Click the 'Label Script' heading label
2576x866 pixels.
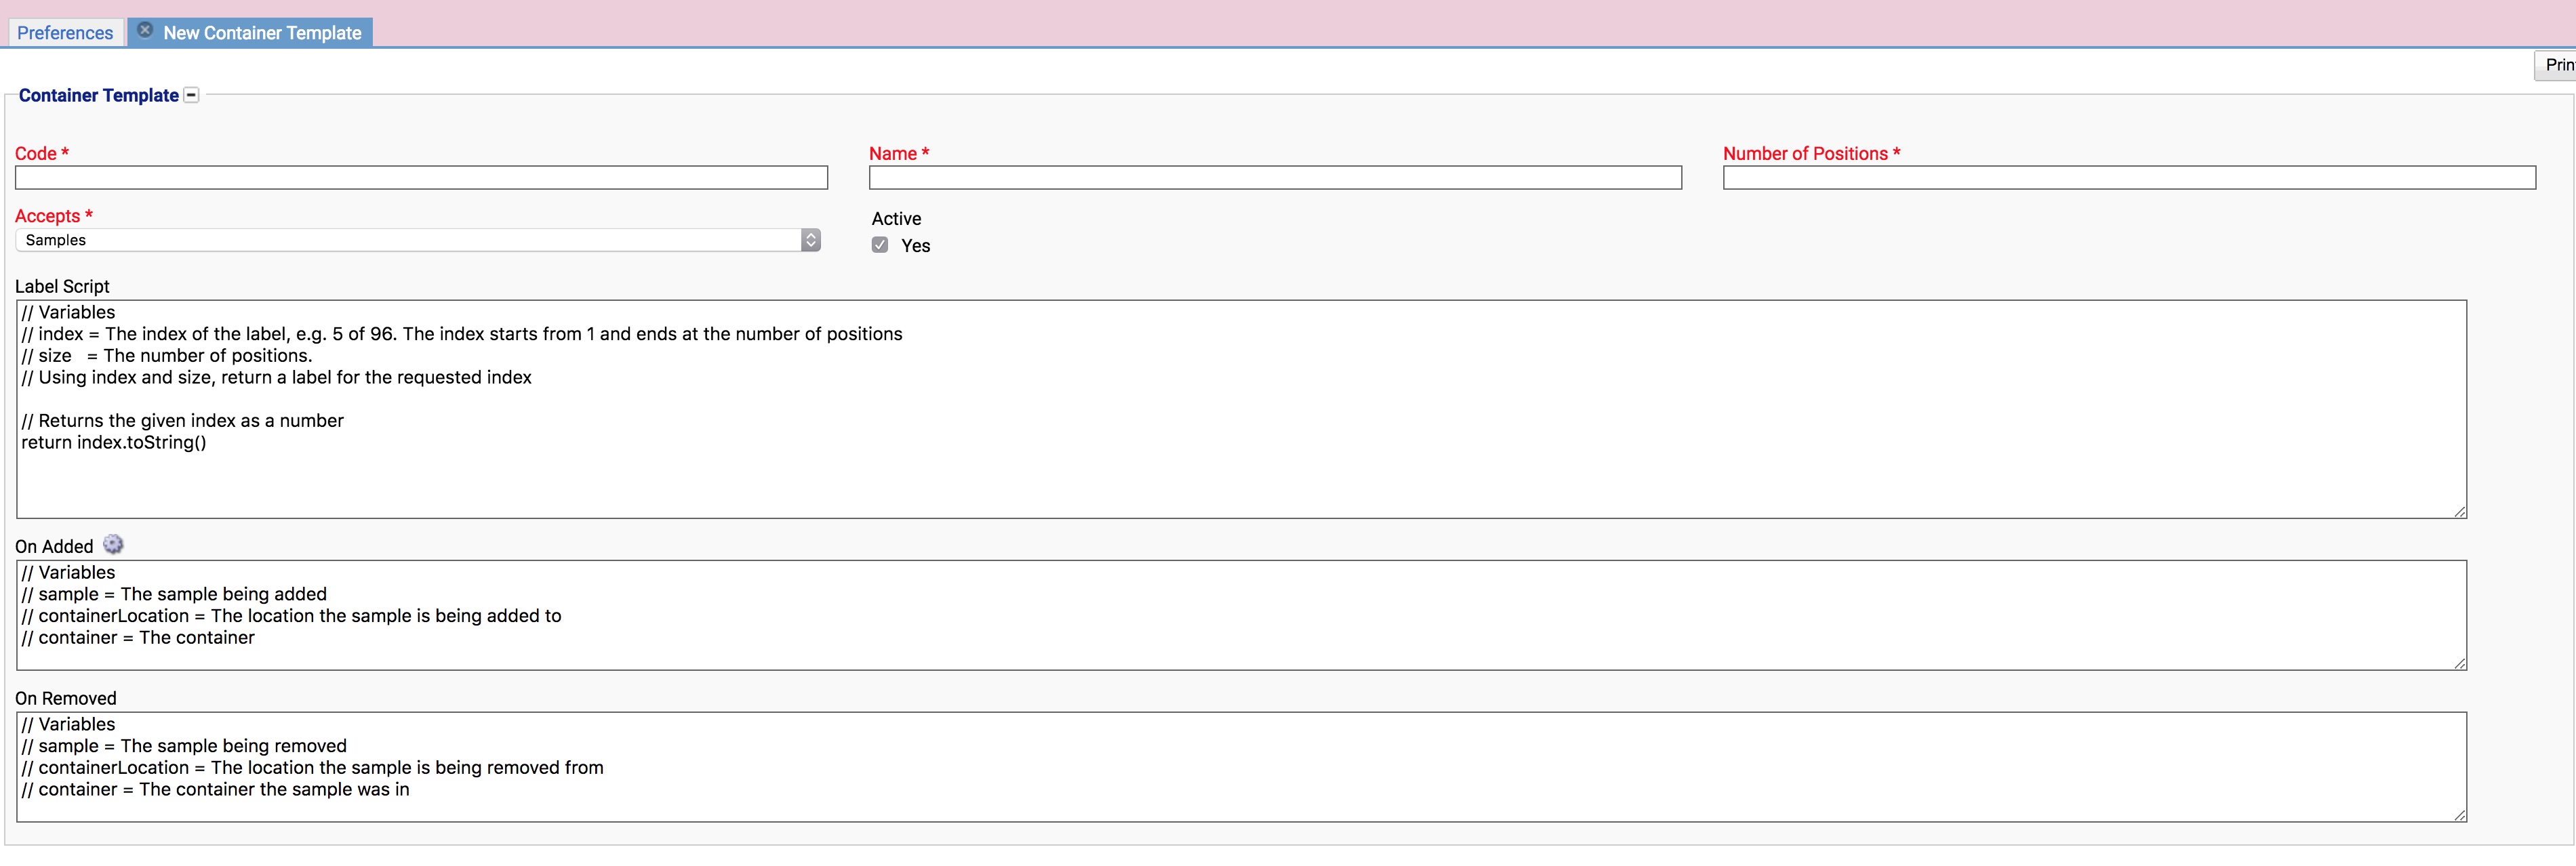pyautogui.click(x=62, y=286)
